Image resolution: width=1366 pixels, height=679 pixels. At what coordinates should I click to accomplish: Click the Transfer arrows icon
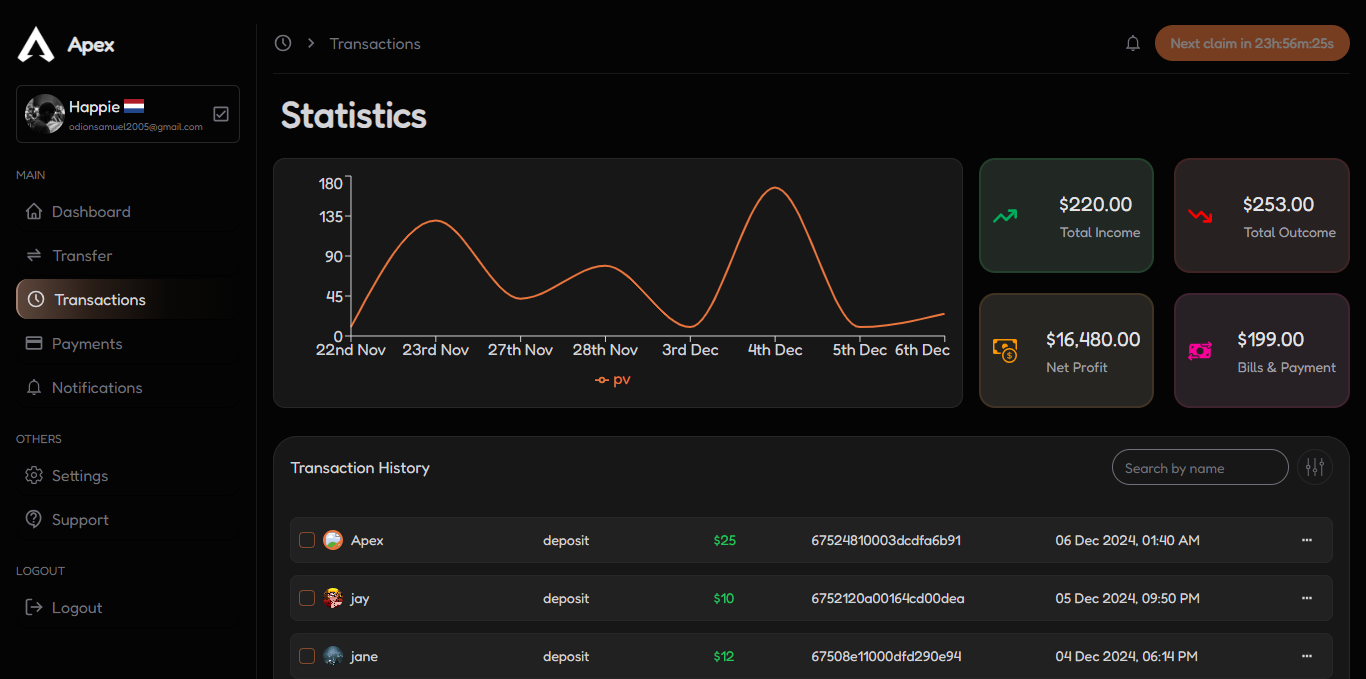pyautogui.click(x=34, y=256)
